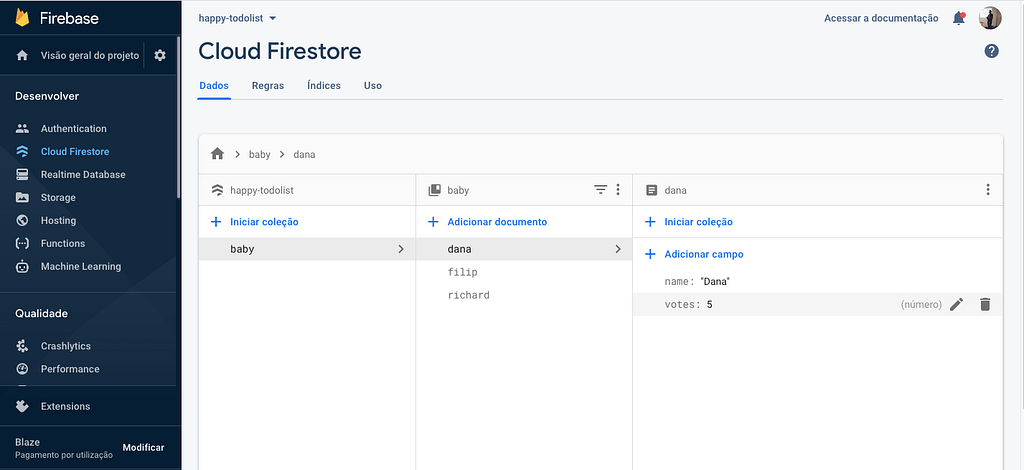Click Visão geral do projeto
This screenshot has height=470, width=1024.
click(90, 55)
